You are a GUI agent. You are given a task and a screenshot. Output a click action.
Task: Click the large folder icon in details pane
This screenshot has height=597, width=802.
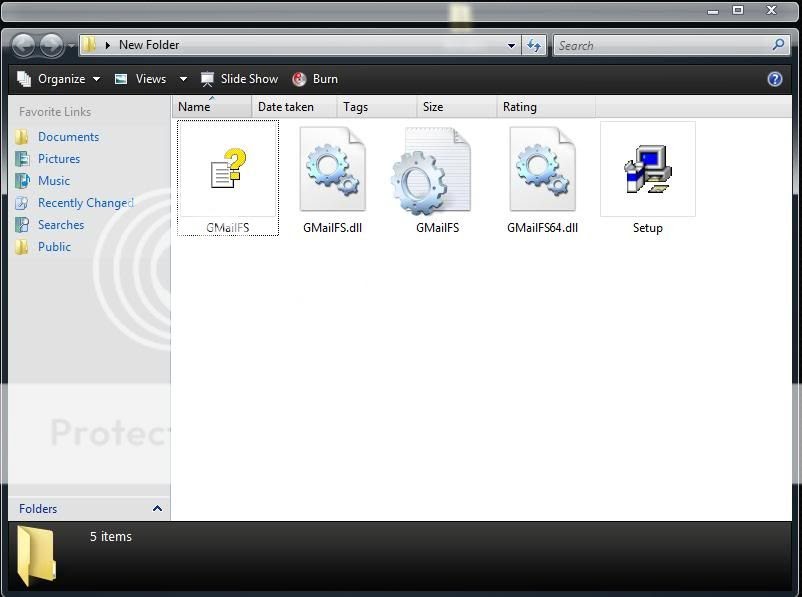point(36,556)
